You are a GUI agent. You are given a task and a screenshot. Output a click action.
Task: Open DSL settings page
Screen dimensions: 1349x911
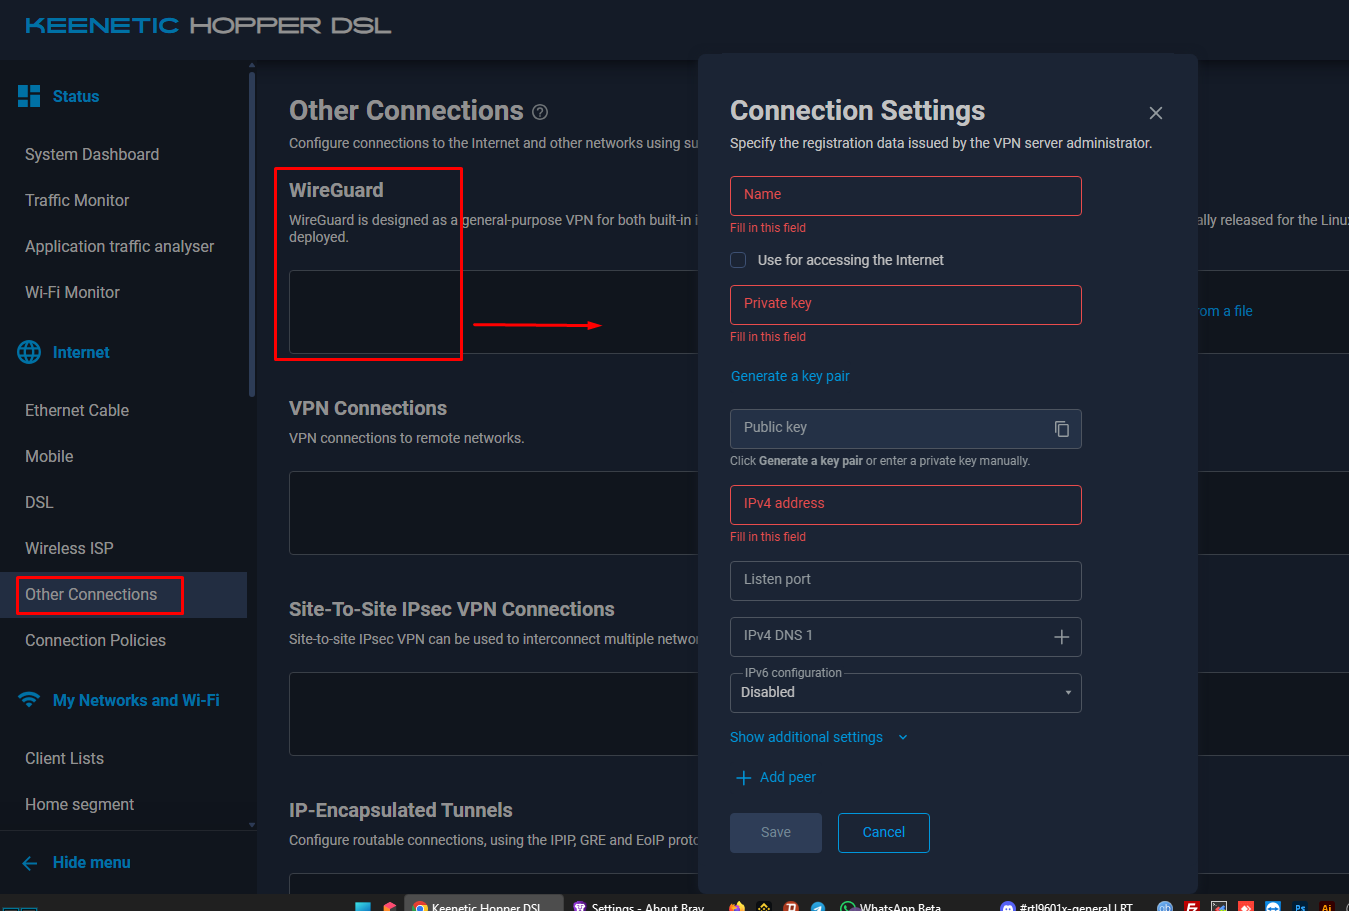tap(39, 502)
